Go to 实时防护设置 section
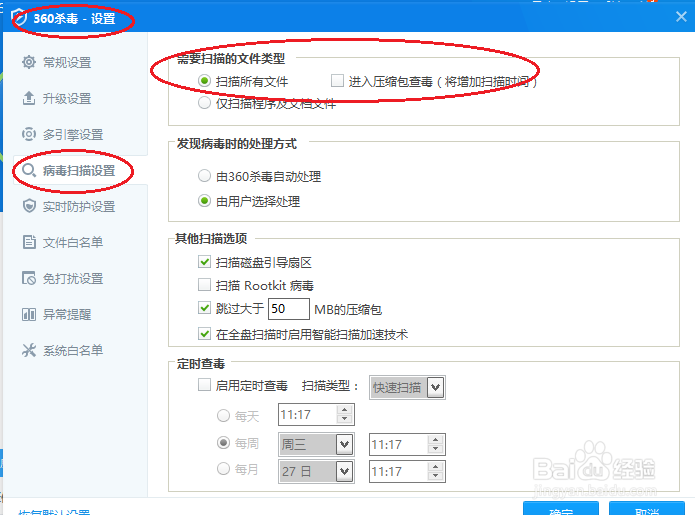The width and height of the screenshot is (695, 515). point(79,207)
